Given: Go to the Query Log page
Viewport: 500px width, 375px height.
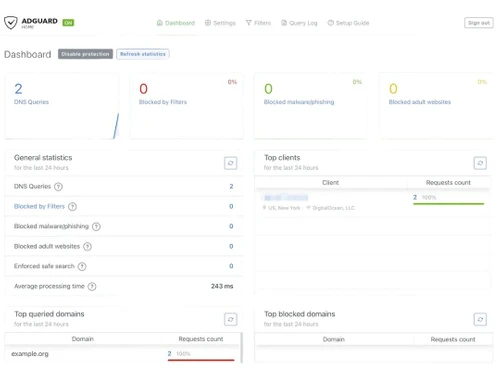Looking at the screenshot, I should click(299, 23).
